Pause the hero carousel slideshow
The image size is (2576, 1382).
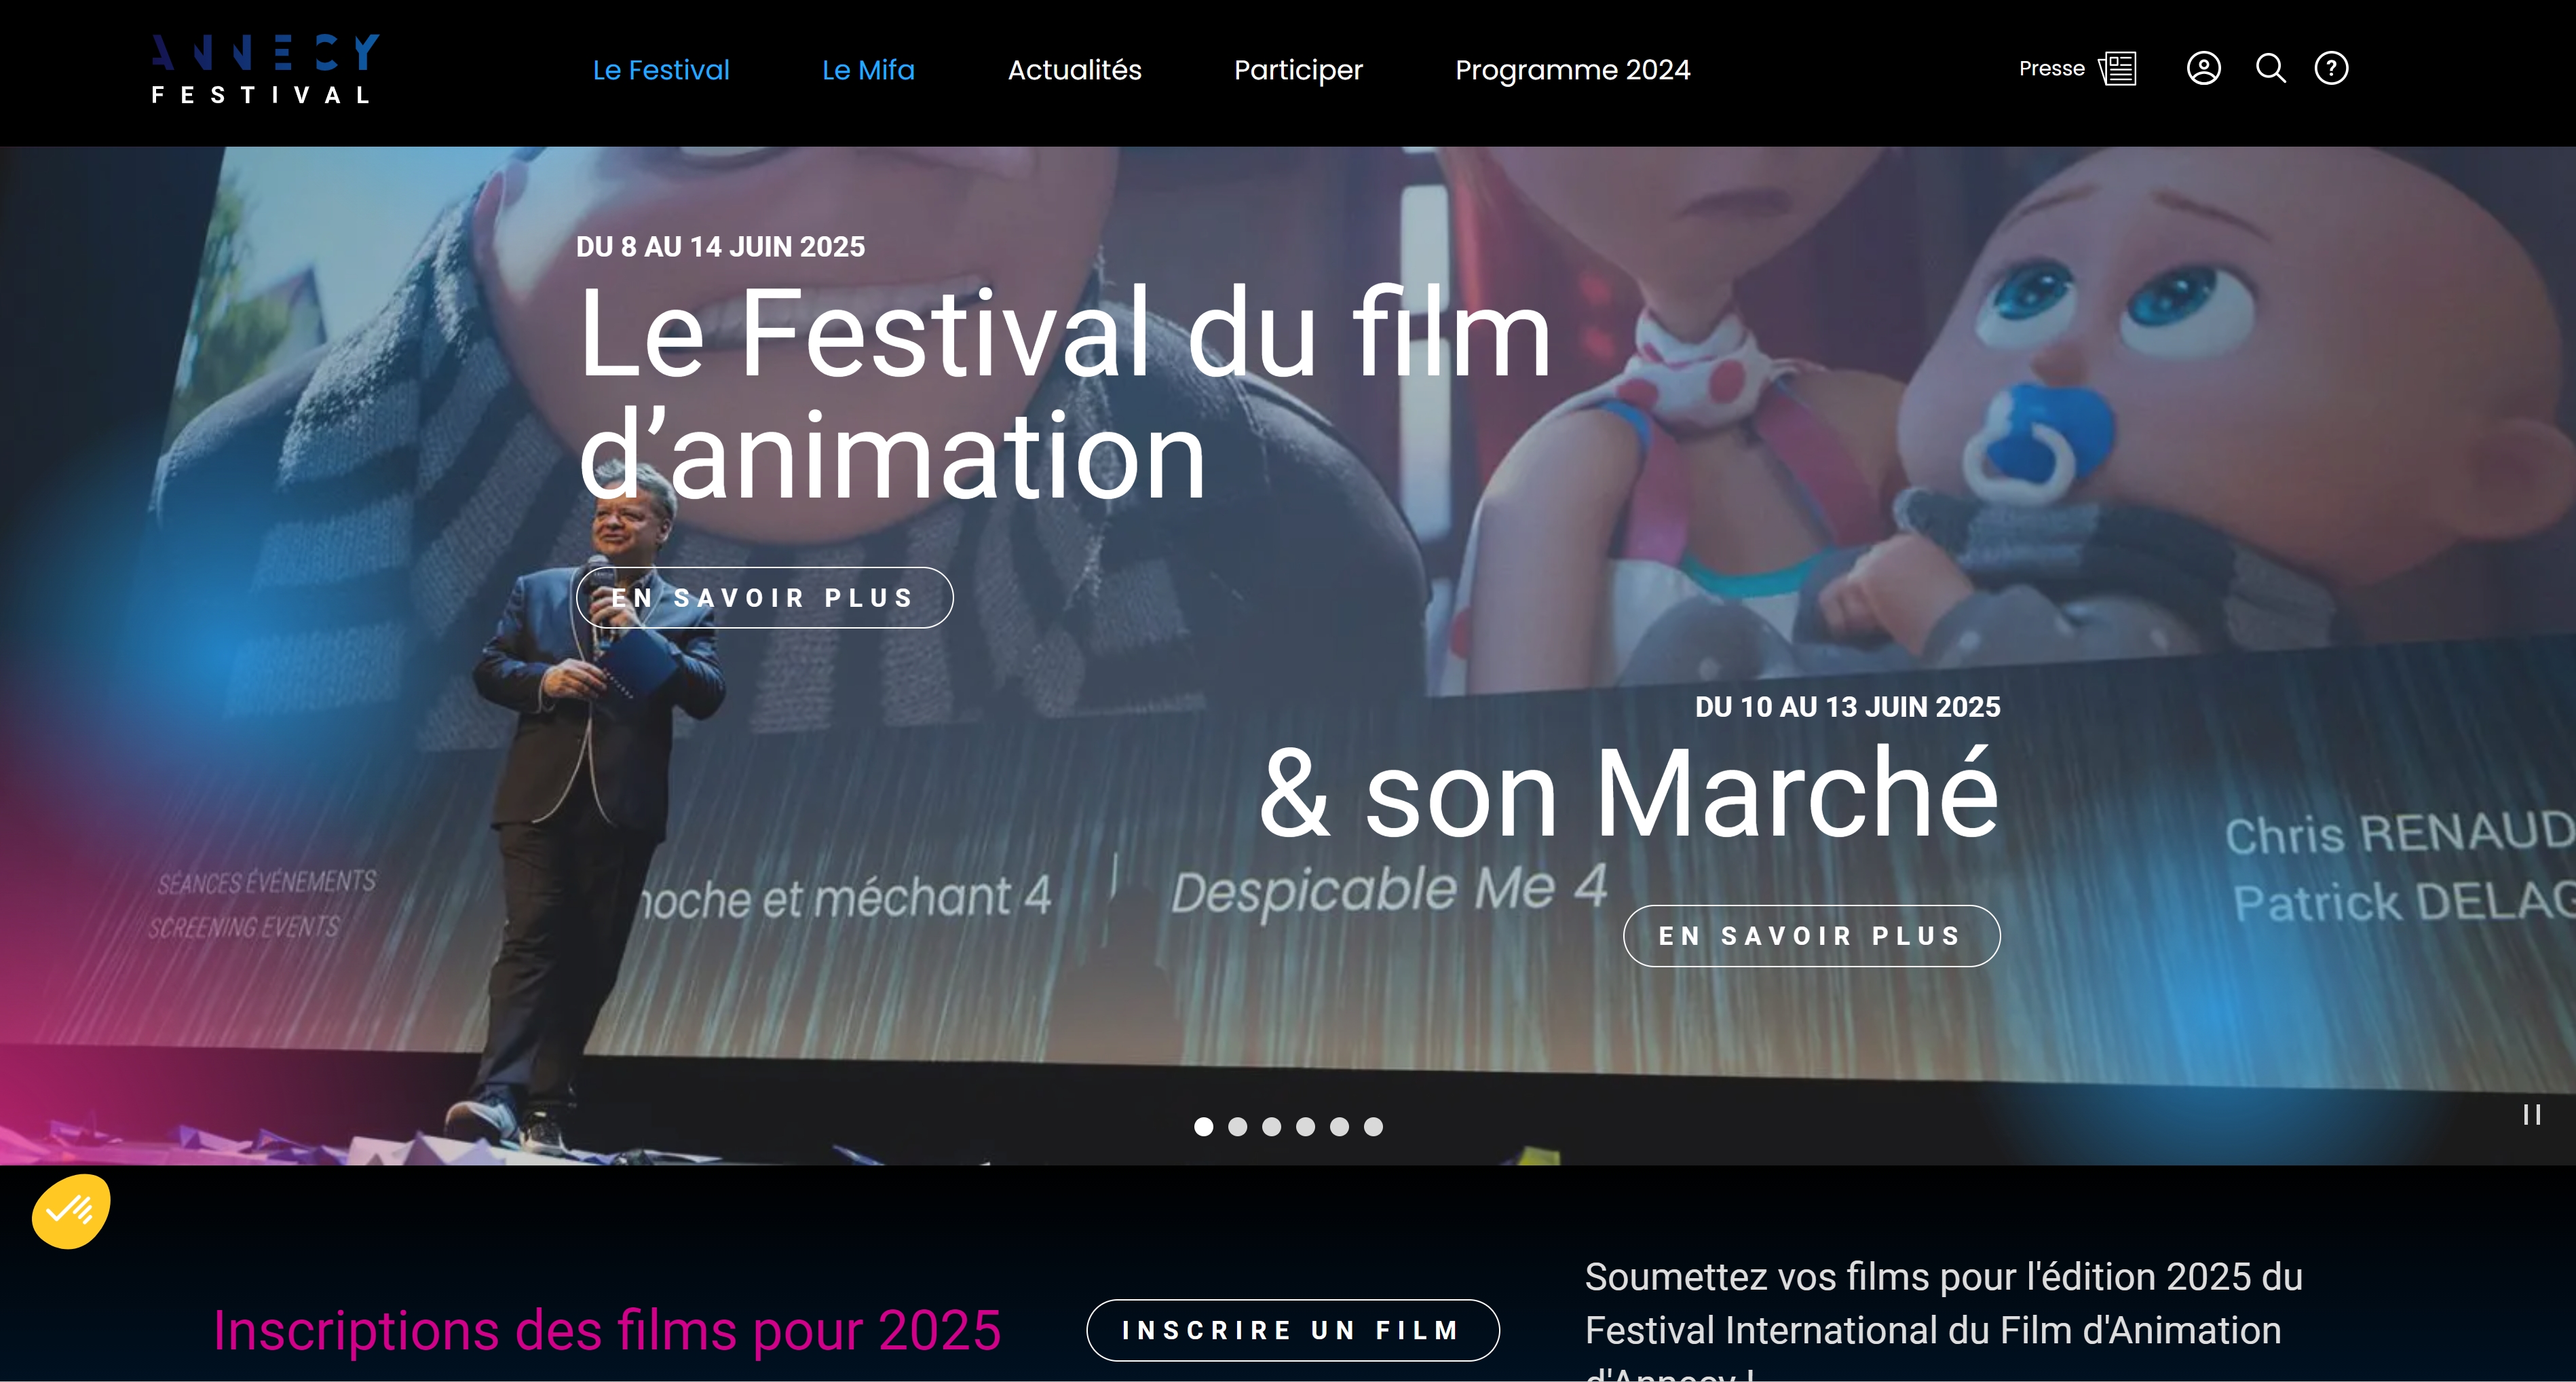click(x=2531, y=1114)
